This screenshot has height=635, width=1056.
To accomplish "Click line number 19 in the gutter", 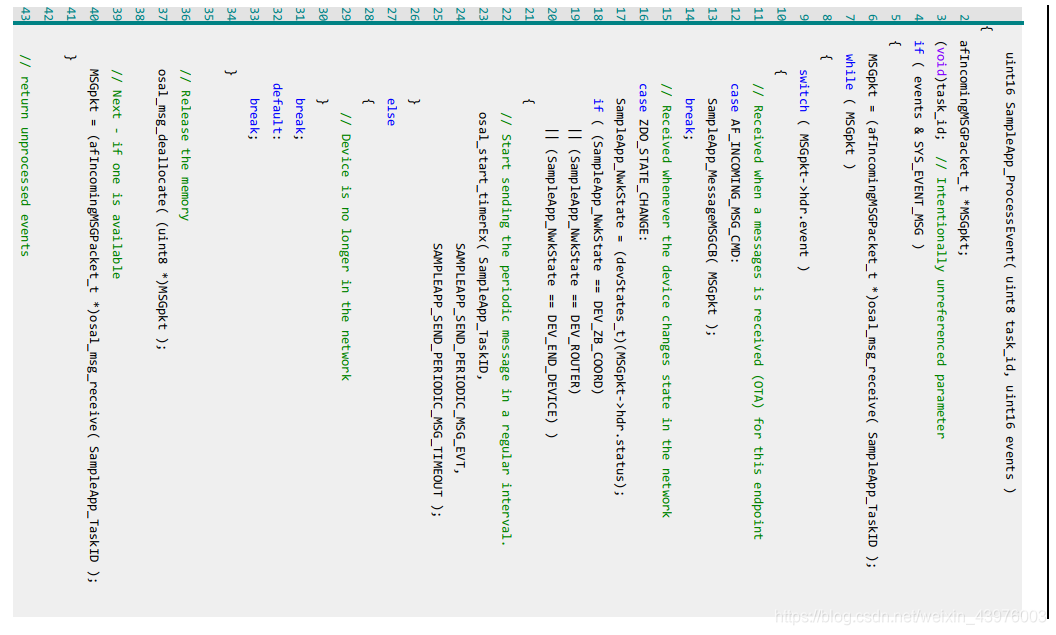I will pyautogui.click(x=574, y=14).
